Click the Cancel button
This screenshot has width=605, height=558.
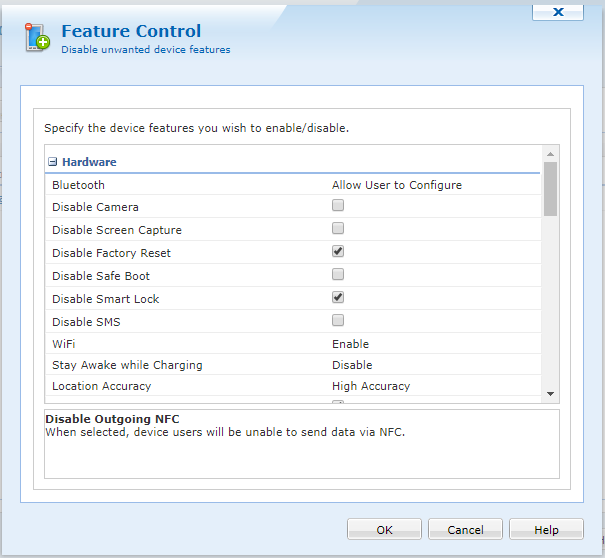[465, 530]
